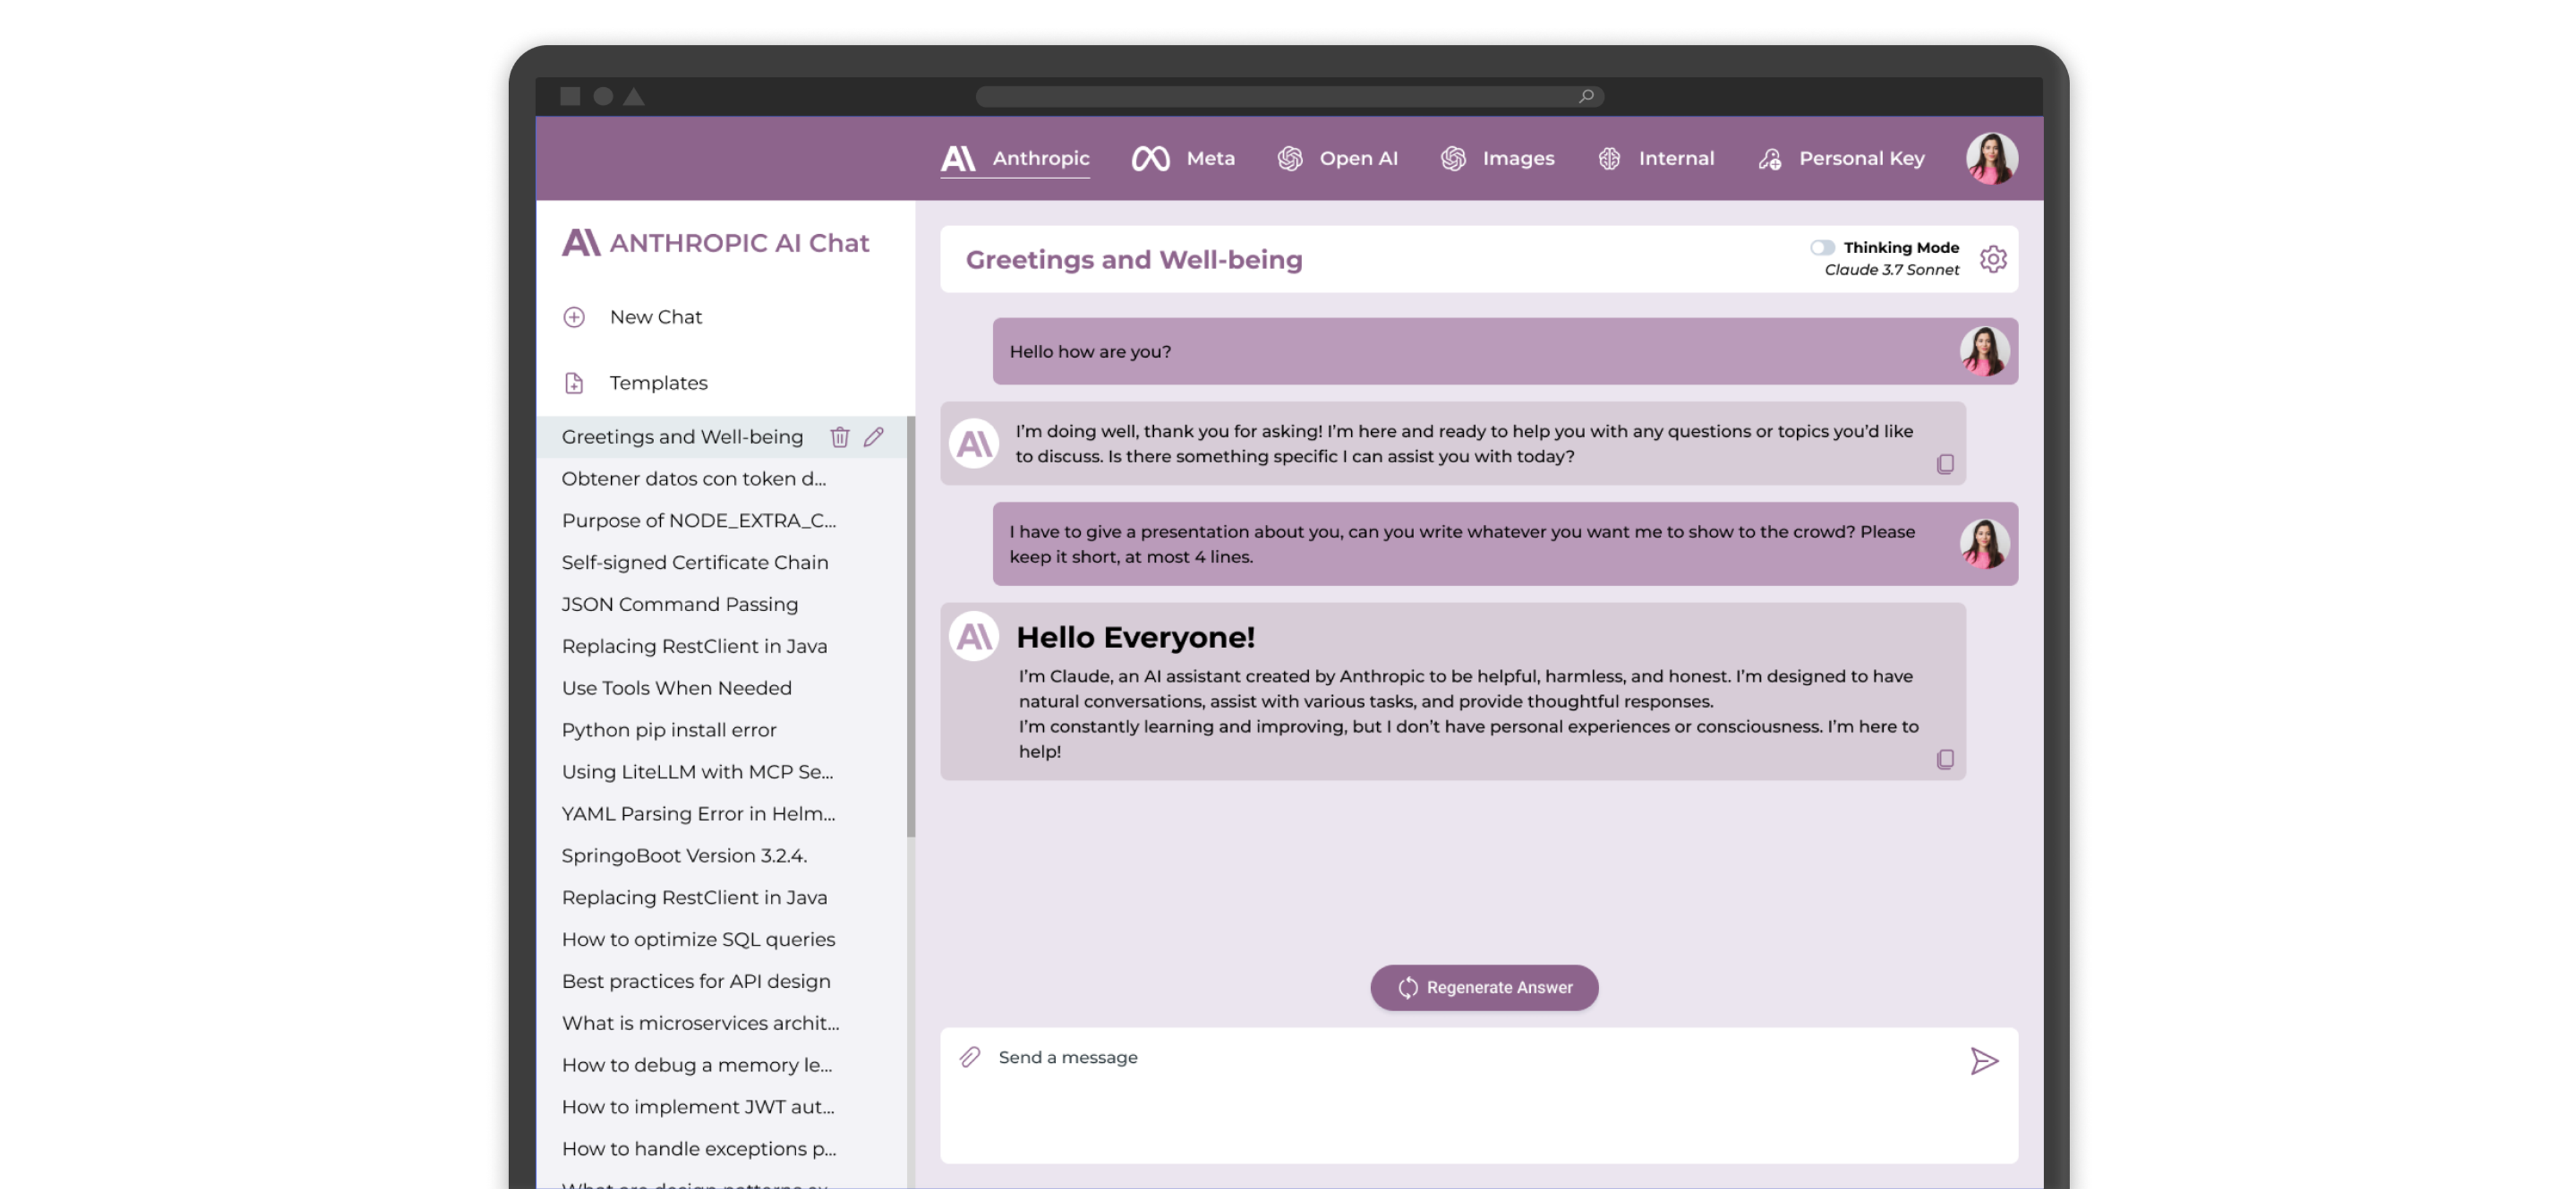Screen dimensions: 2576x1189
Task: Open JSON Command Passing chat
Action: pos(680,604)
